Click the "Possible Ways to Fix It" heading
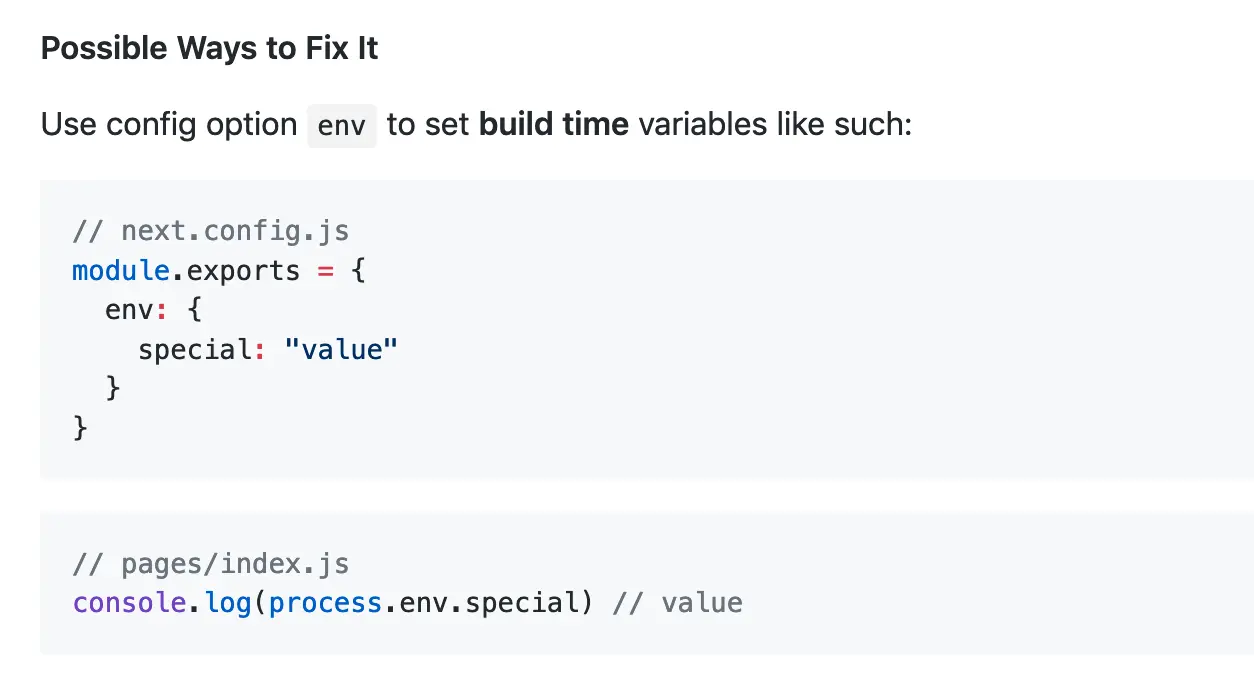The image size is (1254, 674). [209, 49]
